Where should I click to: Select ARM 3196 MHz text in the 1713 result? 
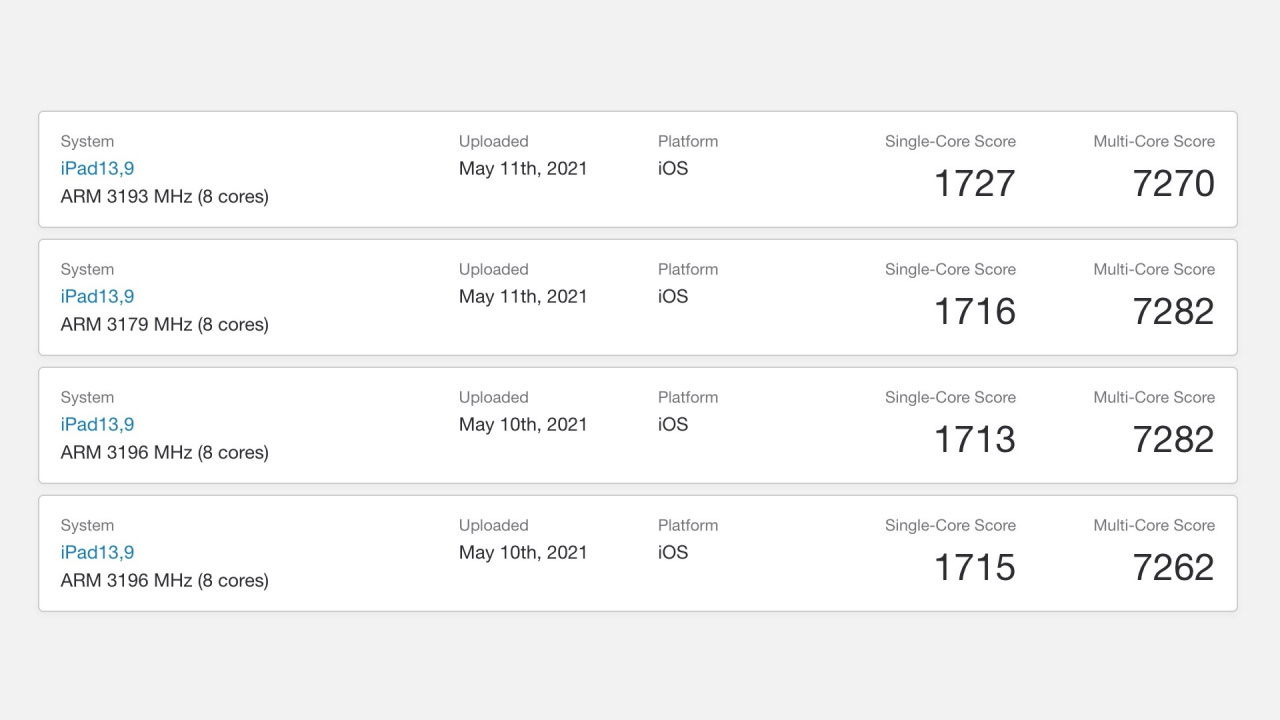tap(126, 453)
